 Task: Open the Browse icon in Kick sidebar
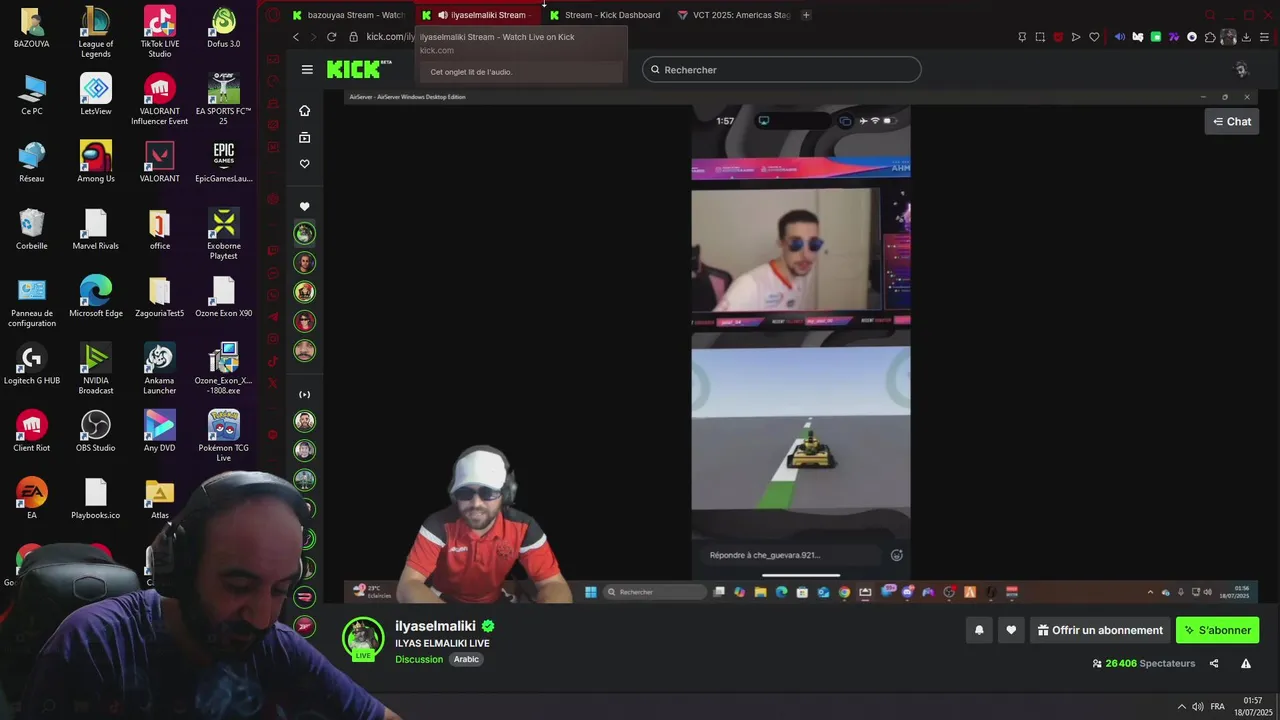pyautogui.click(x=305, y=138)
